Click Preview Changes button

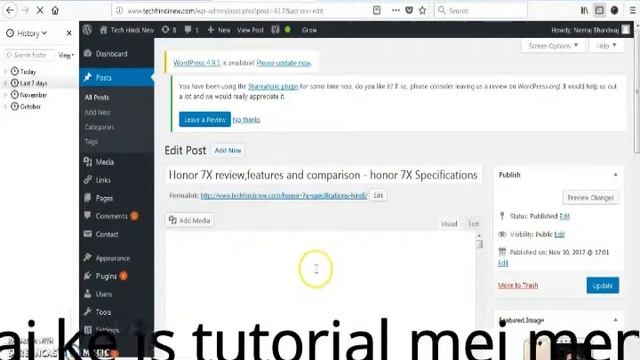591,198
